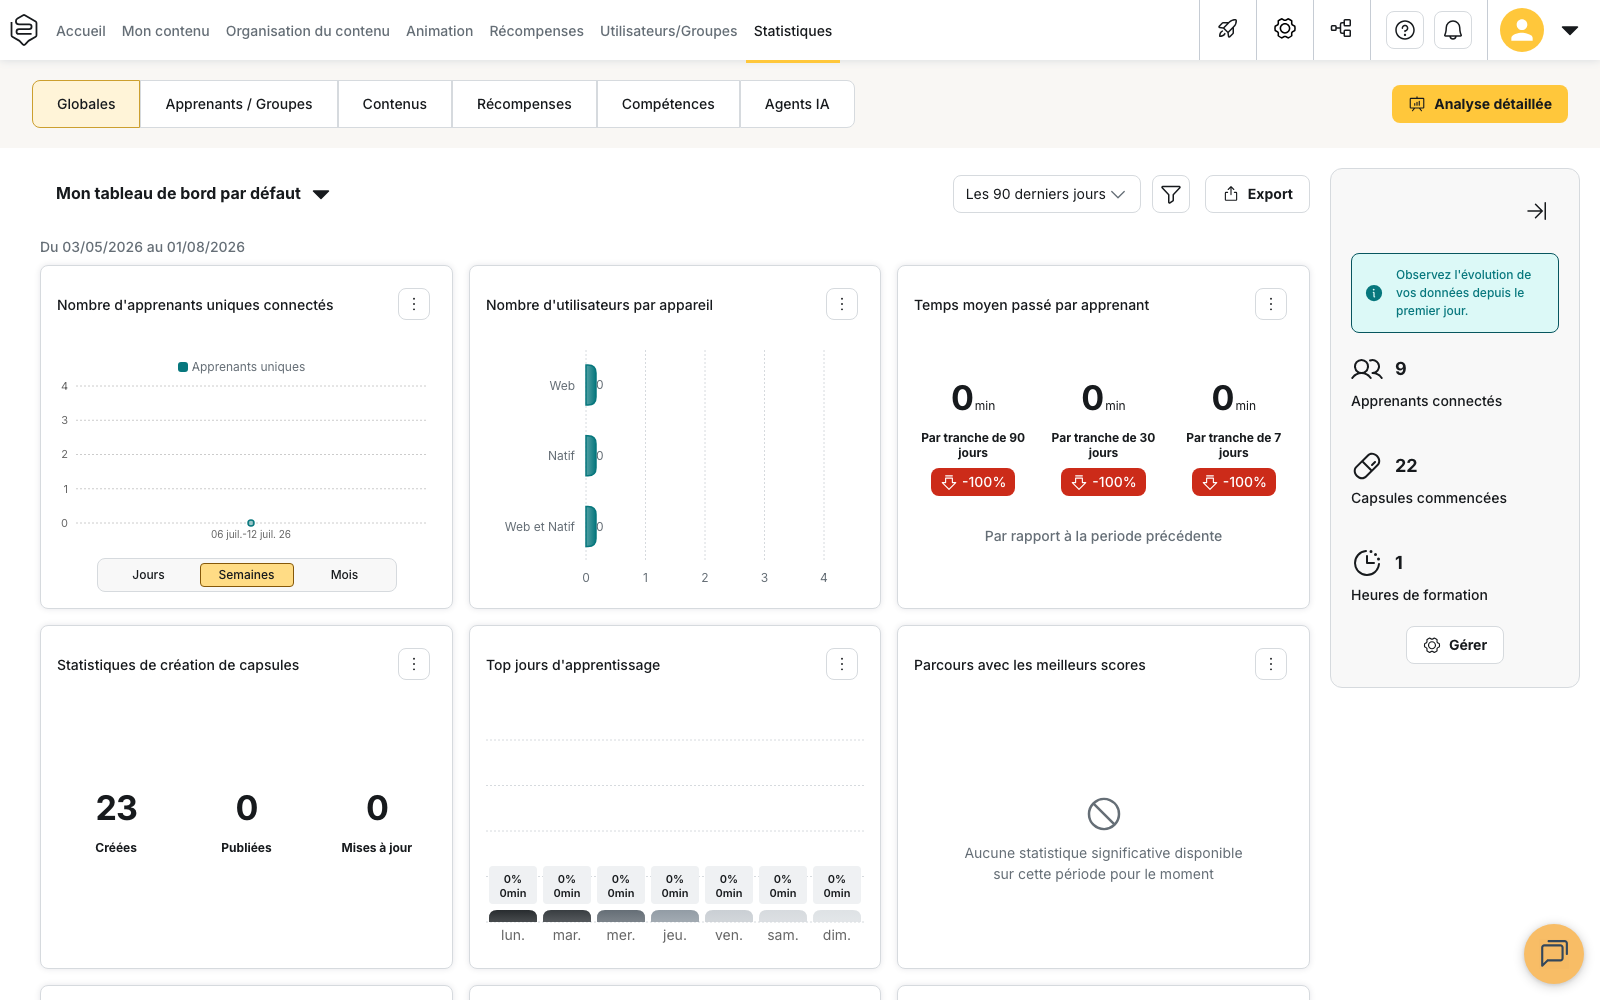This screenshot has width=1600, height=1000.
Task: Expand the account dropdown caret
Action: (x=1570, y=30)
